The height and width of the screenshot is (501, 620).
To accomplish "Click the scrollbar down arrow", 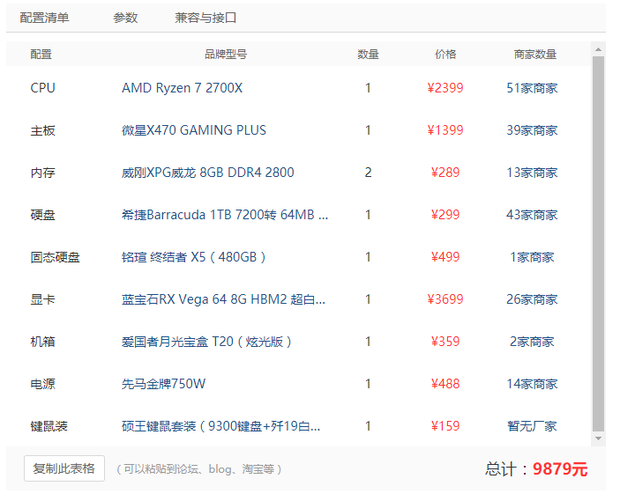I will point(598,439).
